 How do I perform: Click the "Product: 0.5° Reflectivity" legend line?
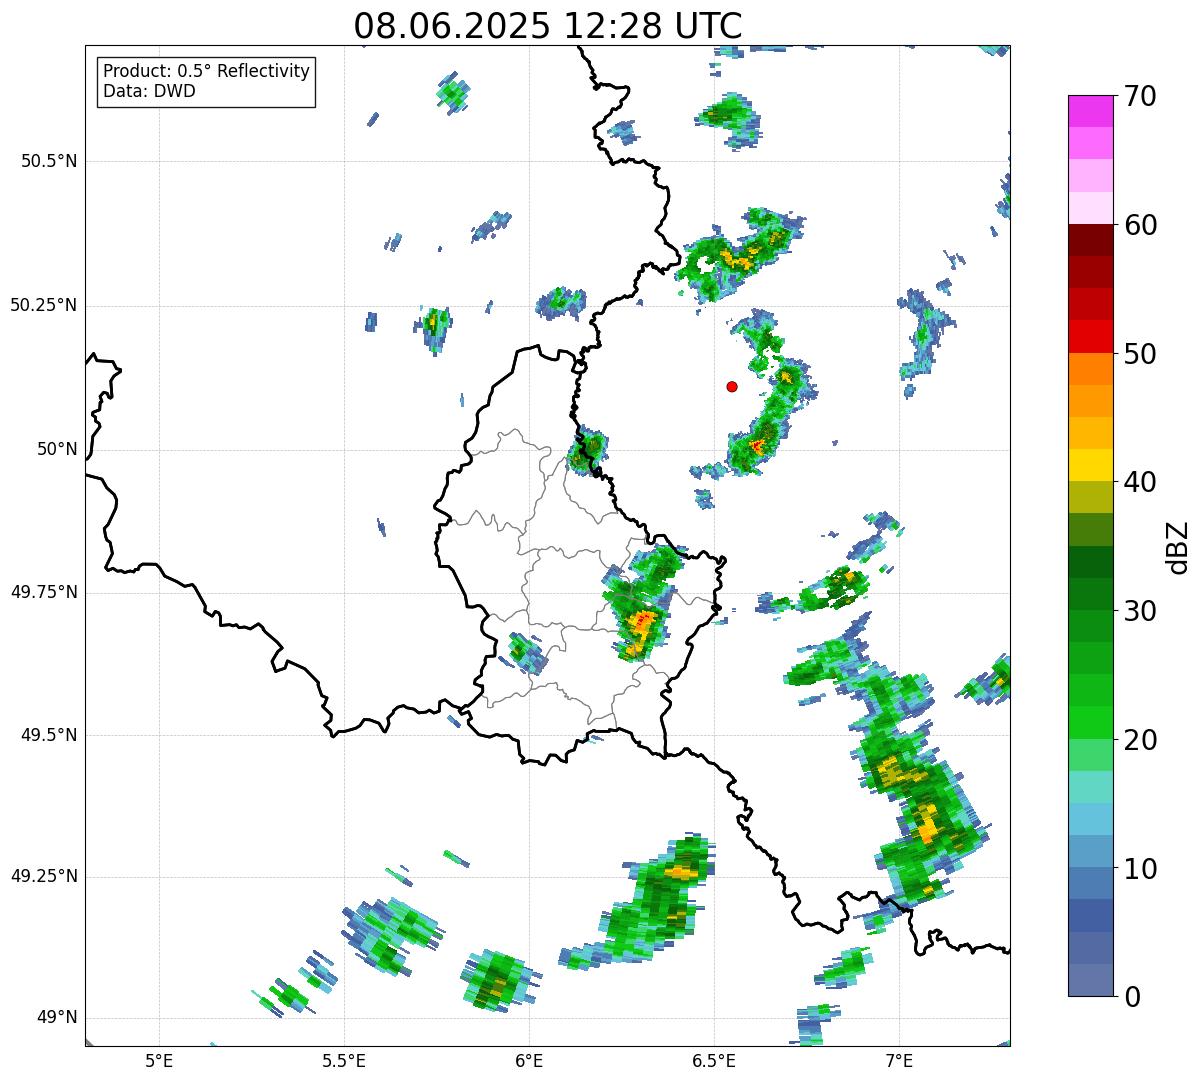pos(206,72)
